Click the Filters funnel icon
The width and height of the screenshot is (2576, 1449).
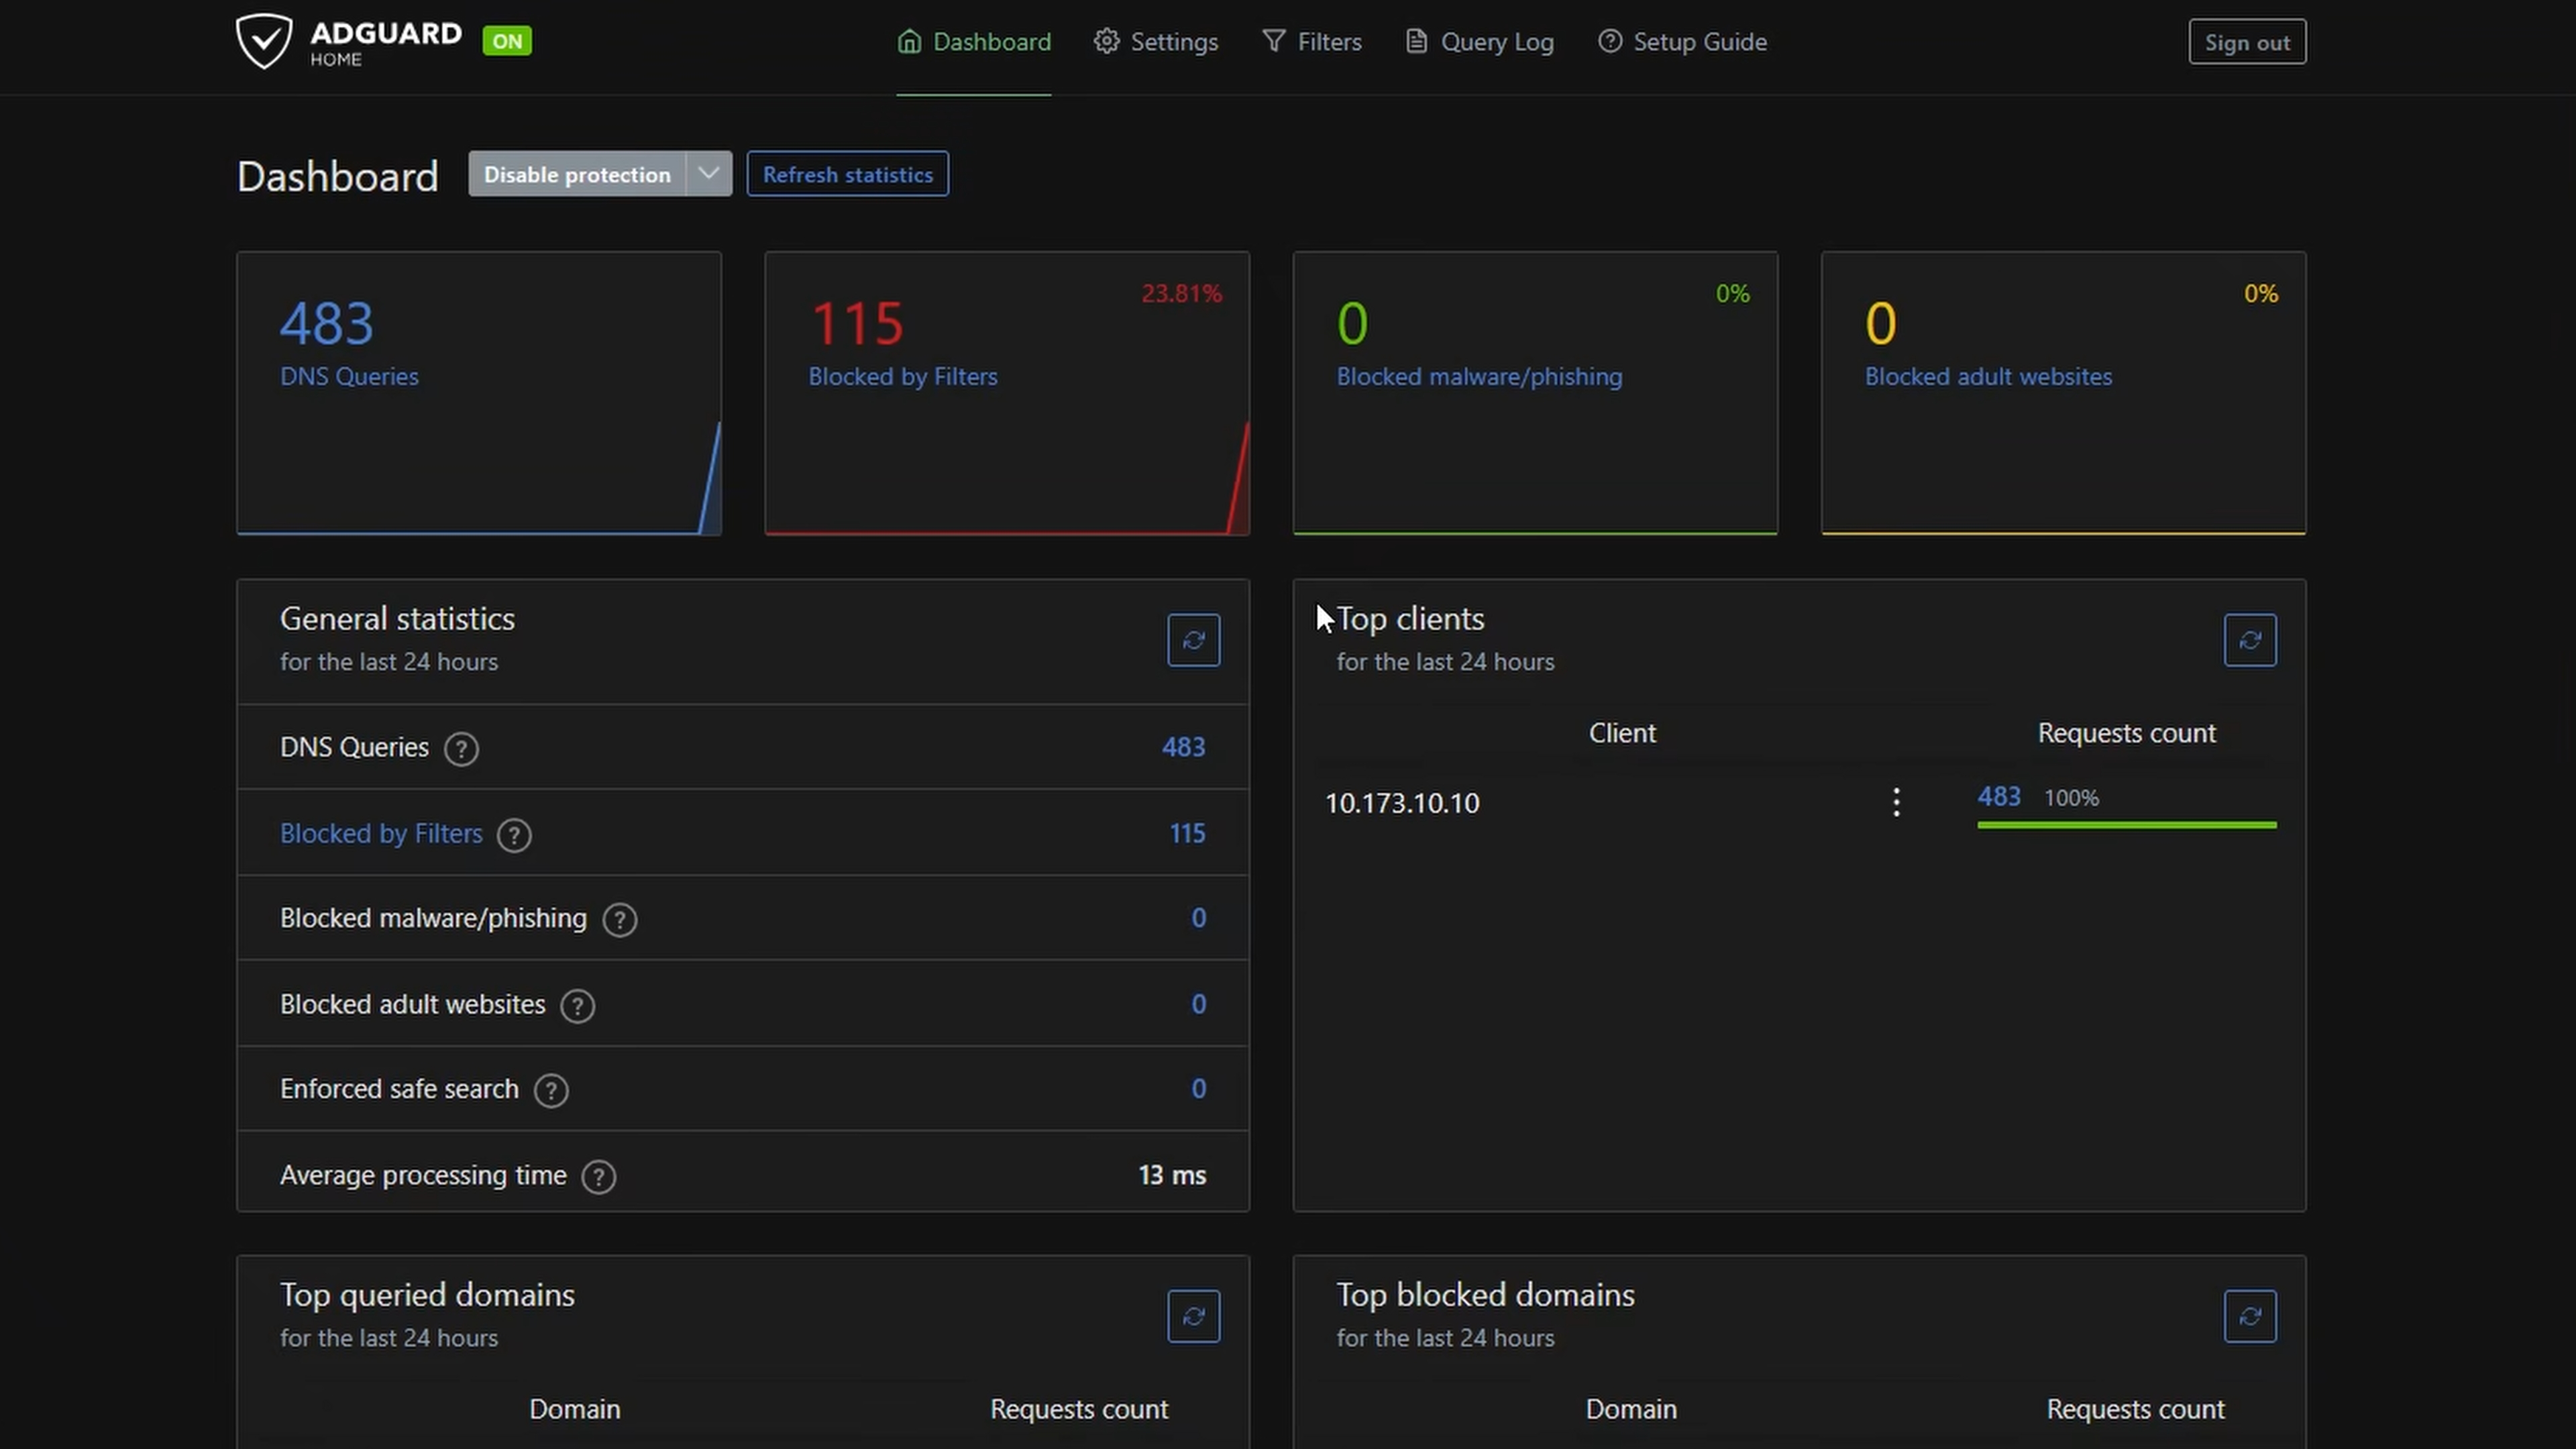(x=1275, y=41)
